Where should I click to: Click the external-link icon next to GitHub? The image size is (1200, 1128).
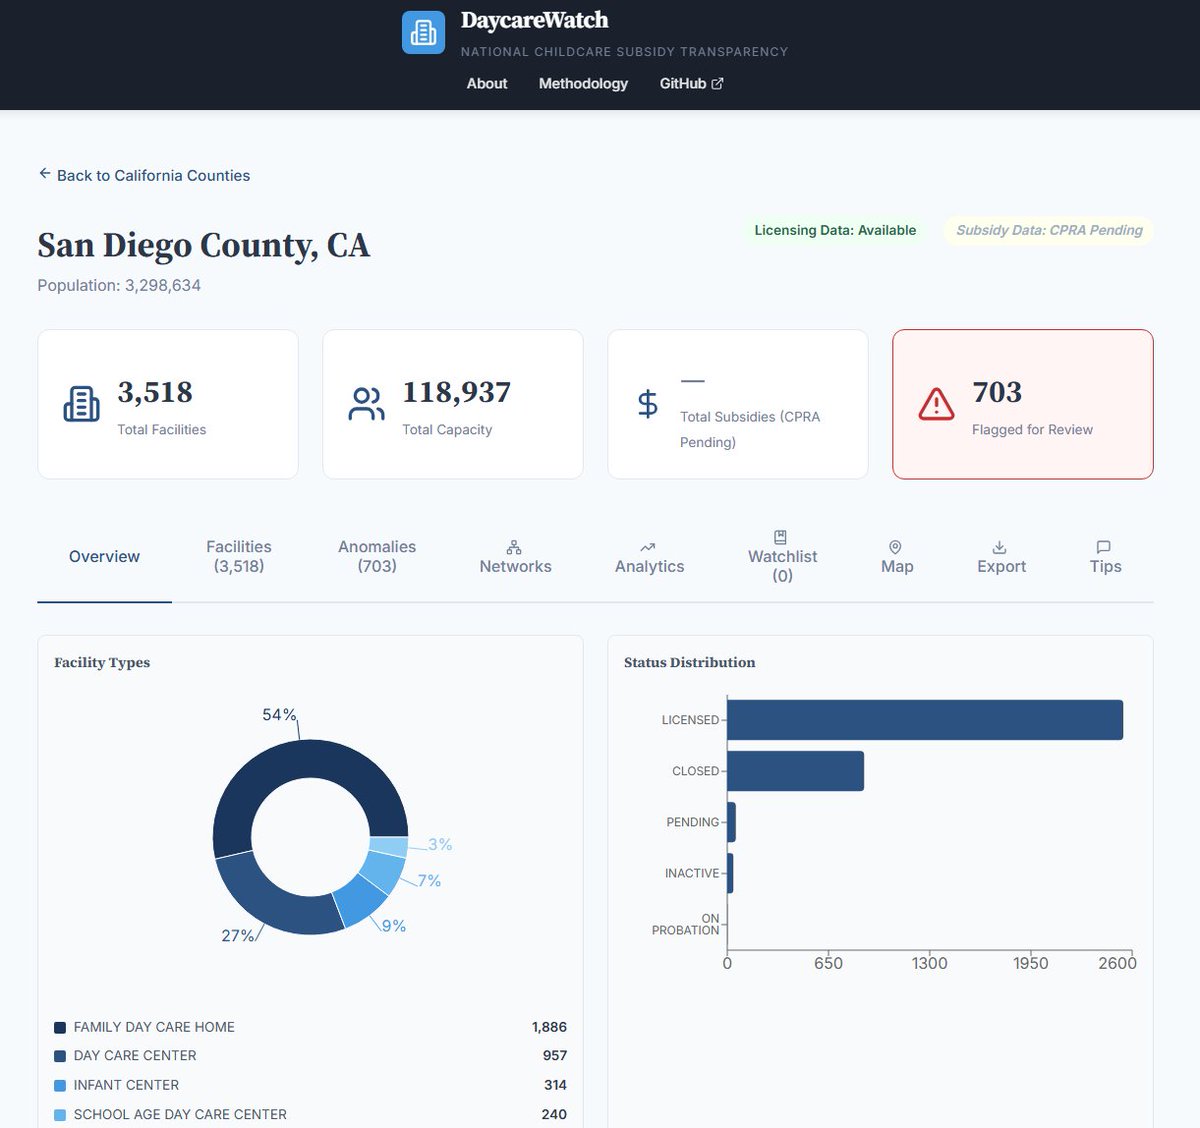[718, 82]
